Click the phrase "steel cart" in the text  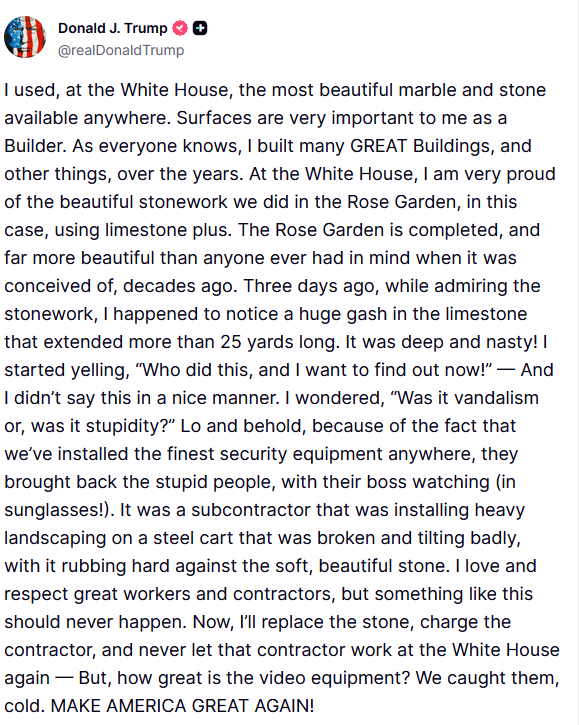197,538
